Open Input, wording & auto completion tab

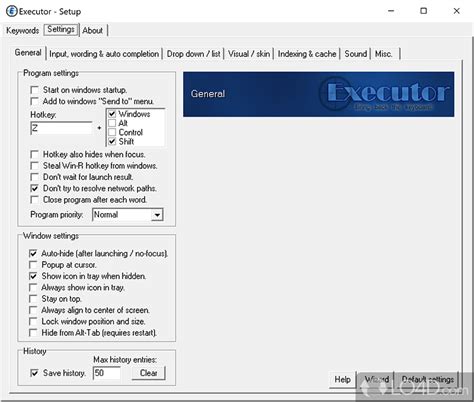[x=104, y=54]
